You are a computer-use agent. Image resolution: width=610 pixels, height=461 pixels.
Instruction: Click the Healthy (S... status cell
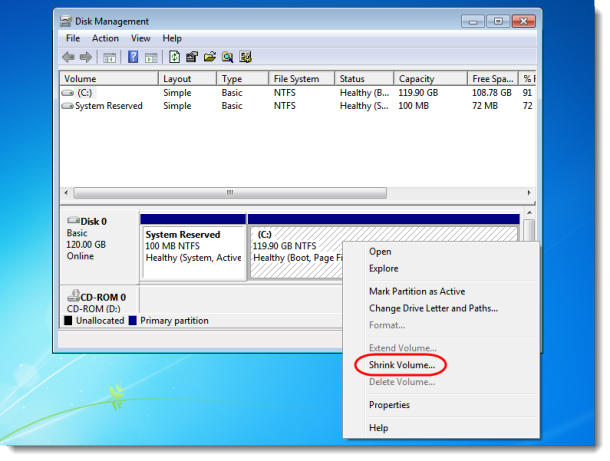coord(364,106)
